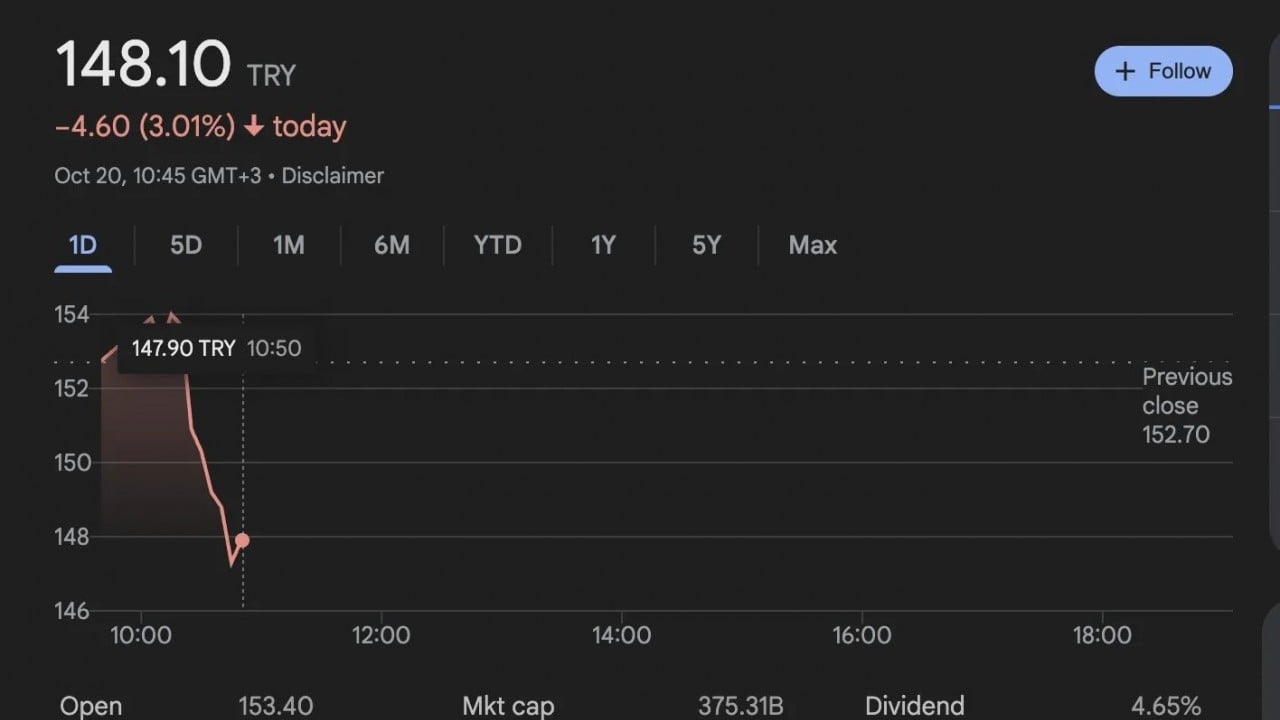Click the down arrow beside today
Viewport: 1280px width, 720px height.
254,127
